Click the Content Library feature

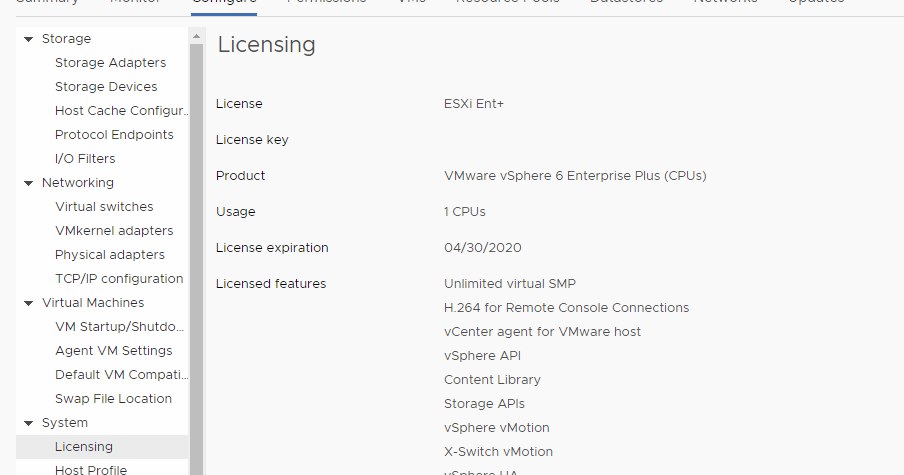coord(492,380)
